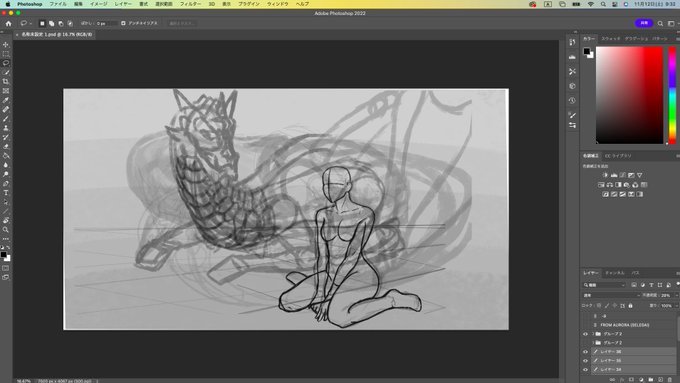680x383 pixels.
Task: Click the foreground color swatch in Color panel
Action: click(x=586, y=51)
